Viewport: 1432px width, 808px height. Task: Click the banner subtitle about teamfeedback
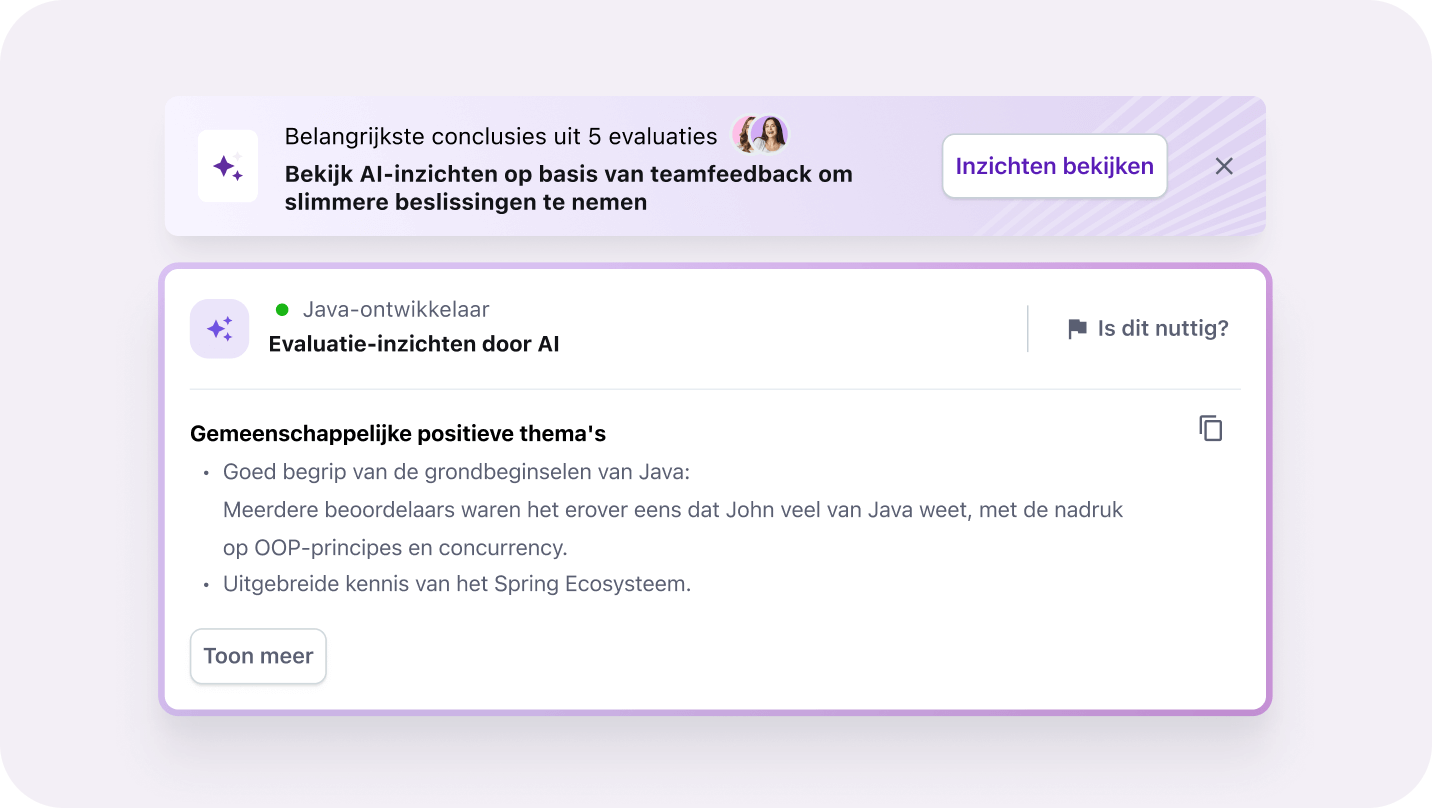click(x=568, y=186)
